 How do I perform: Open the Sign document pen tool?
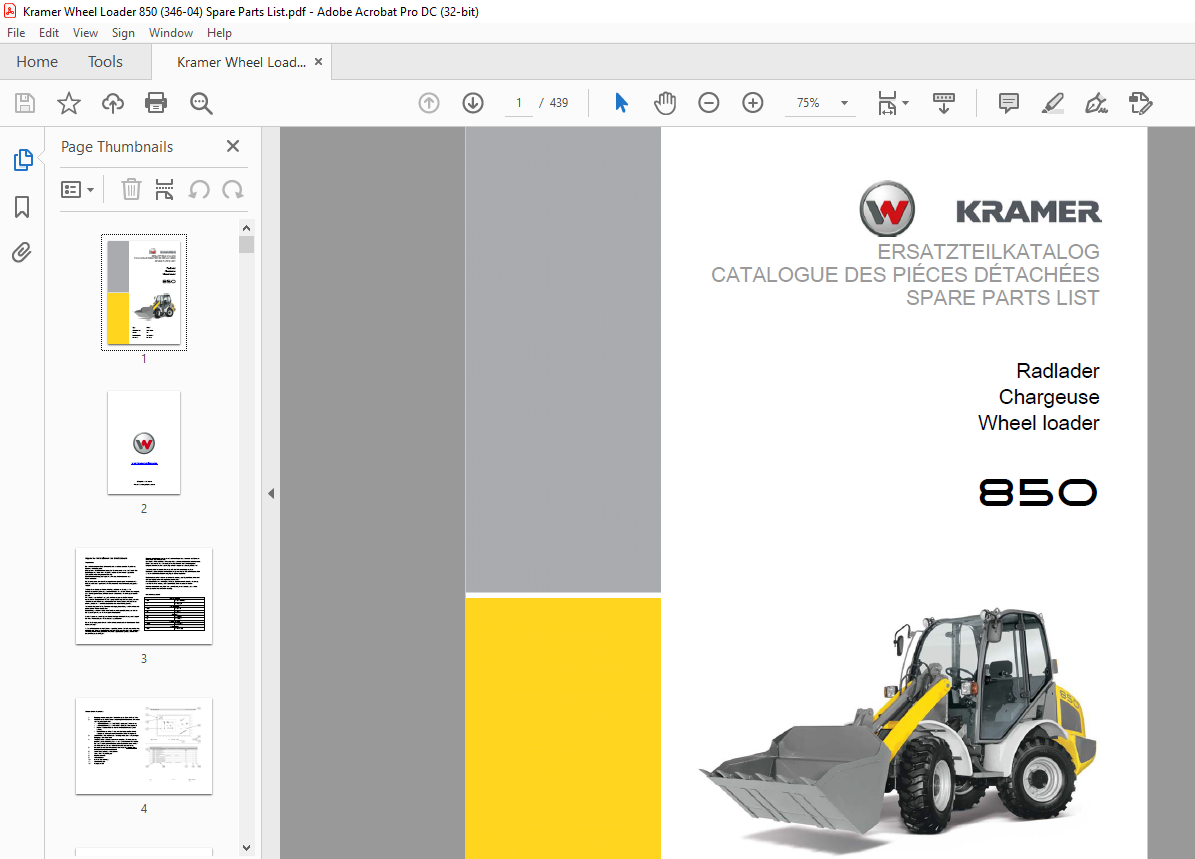point(1096,103)
